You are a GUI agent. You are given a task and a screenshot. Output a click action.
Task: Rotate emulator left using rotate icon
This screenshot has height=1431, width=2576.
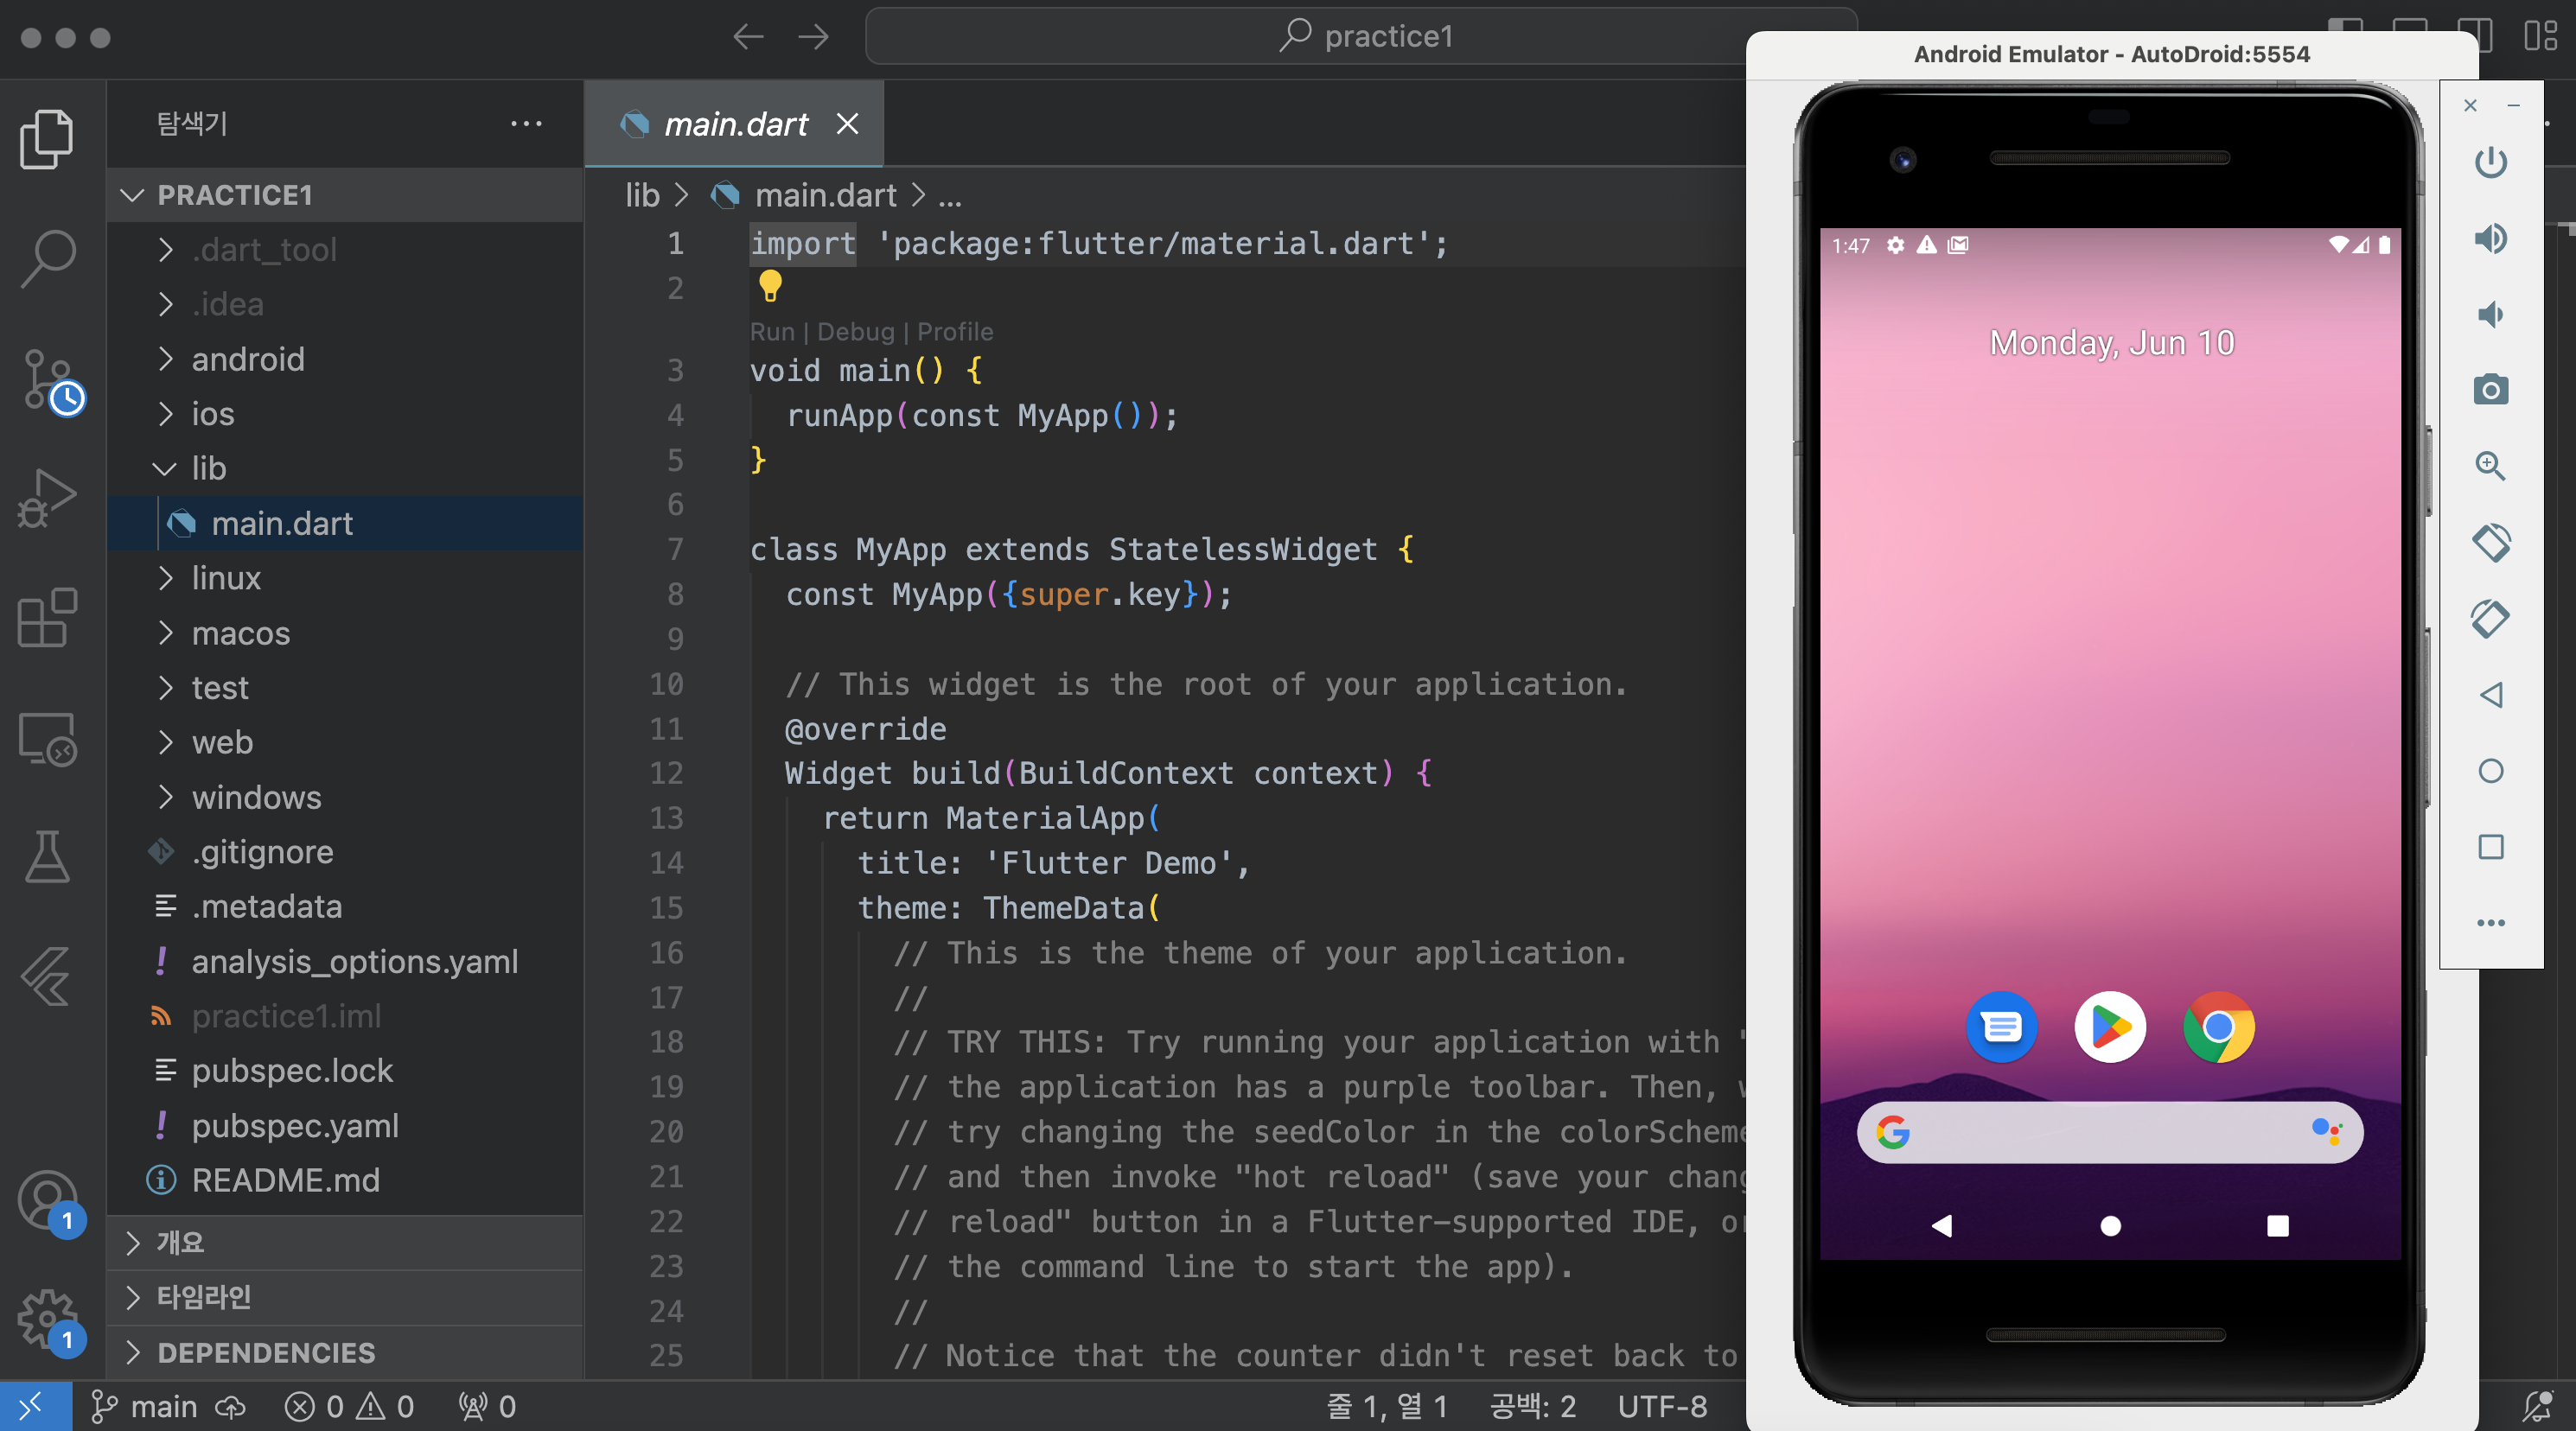tap(2490, 542)
